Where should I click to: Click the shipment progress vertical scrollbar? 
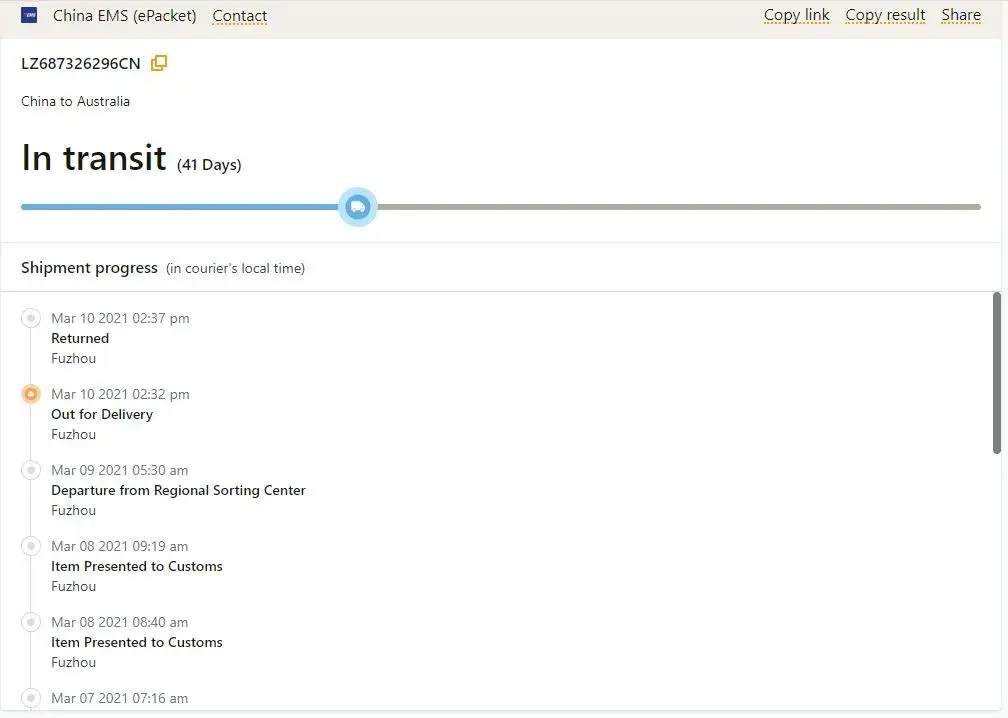click(x=996, y=372)
